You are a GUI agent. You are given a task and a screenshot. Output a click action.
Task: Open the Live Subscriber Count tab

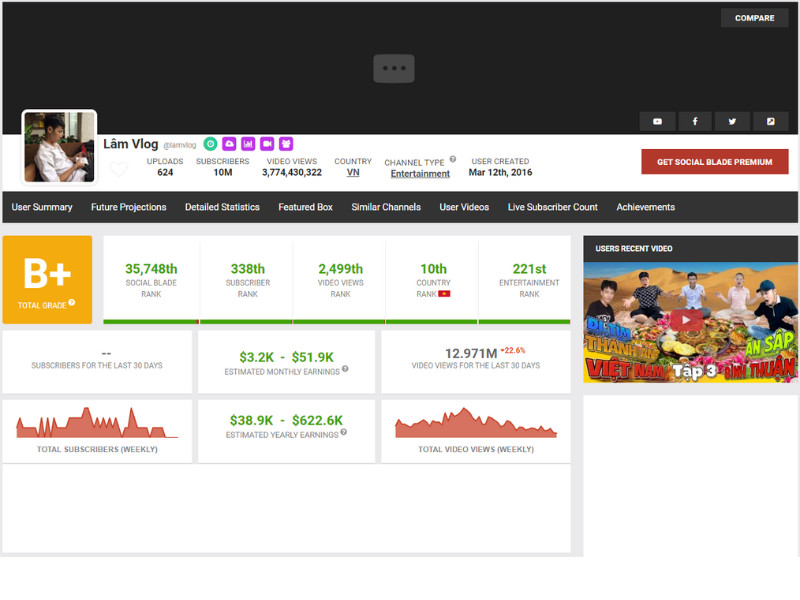coord(553,207)
